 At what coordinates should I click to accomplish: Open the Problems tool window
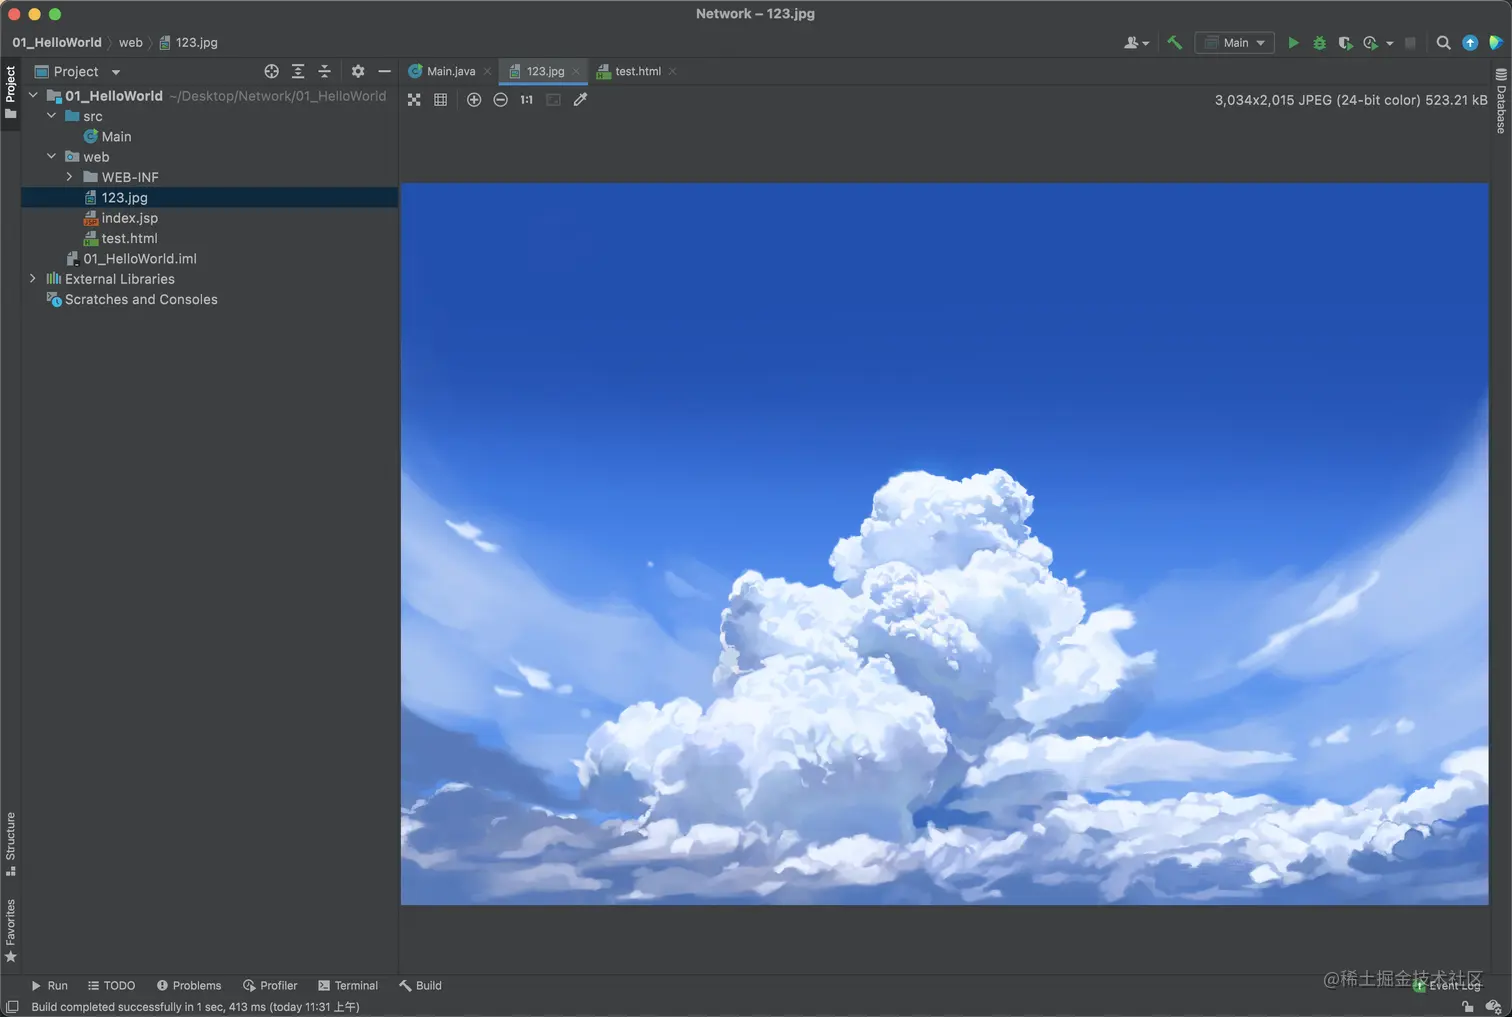(189, 986)
